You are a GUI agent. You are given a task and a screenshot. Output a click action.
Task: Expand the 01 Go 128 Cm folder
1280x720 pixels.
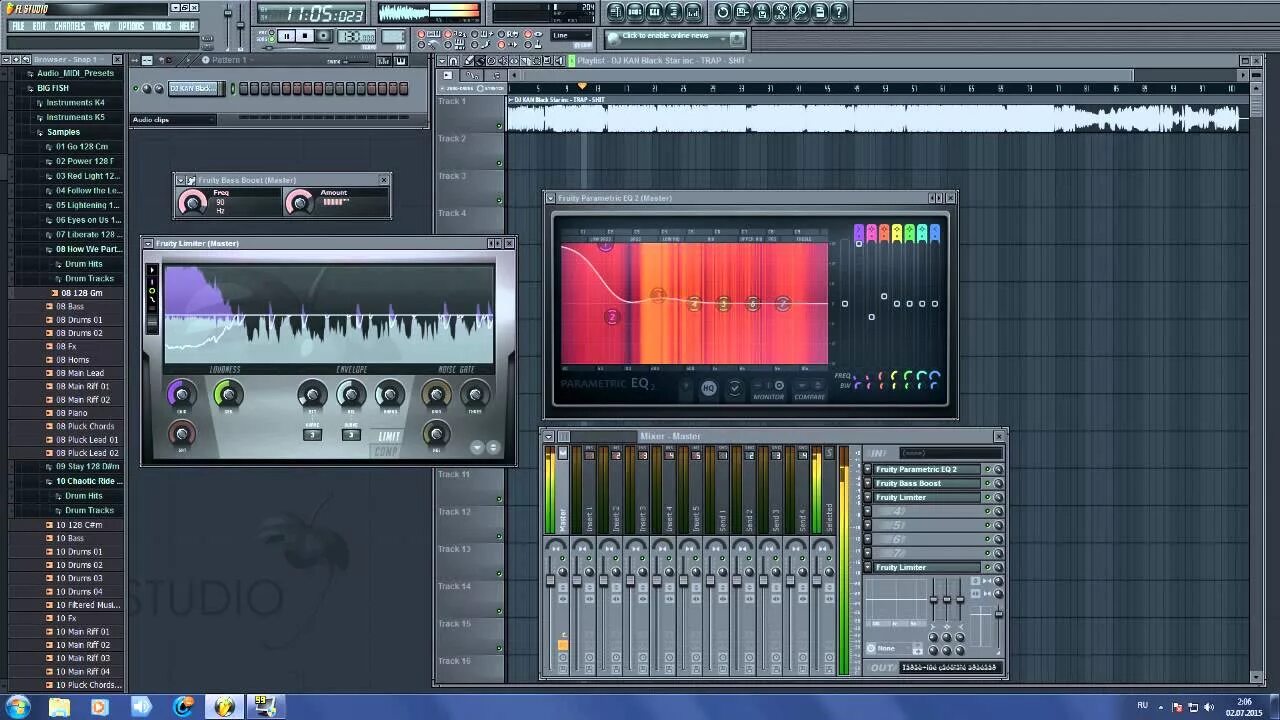click(x=82, y=147)
